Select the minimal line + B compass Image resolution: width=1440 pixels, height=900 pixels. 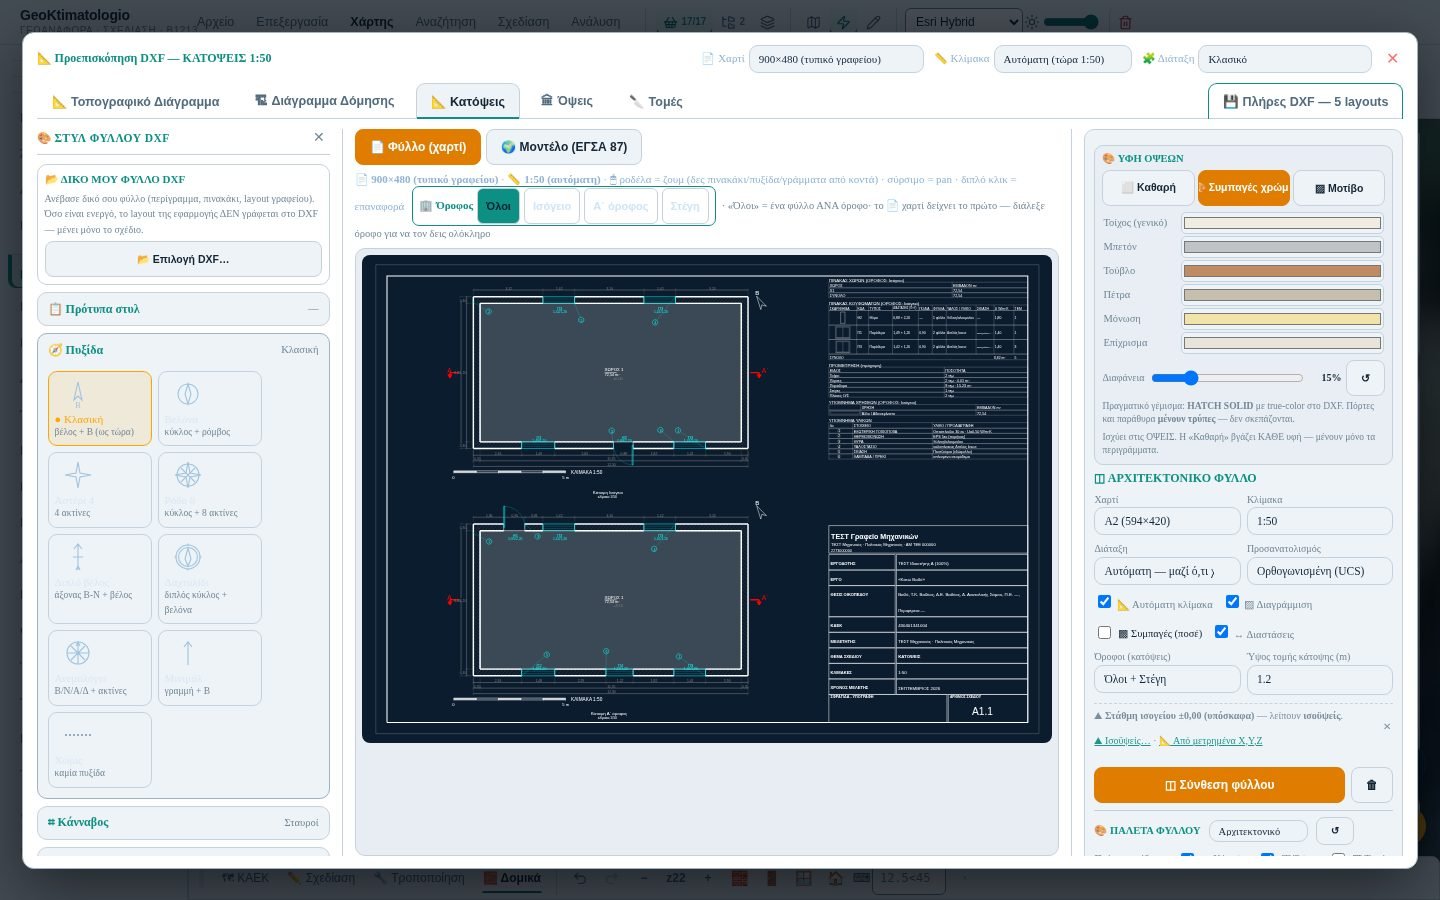210,668
